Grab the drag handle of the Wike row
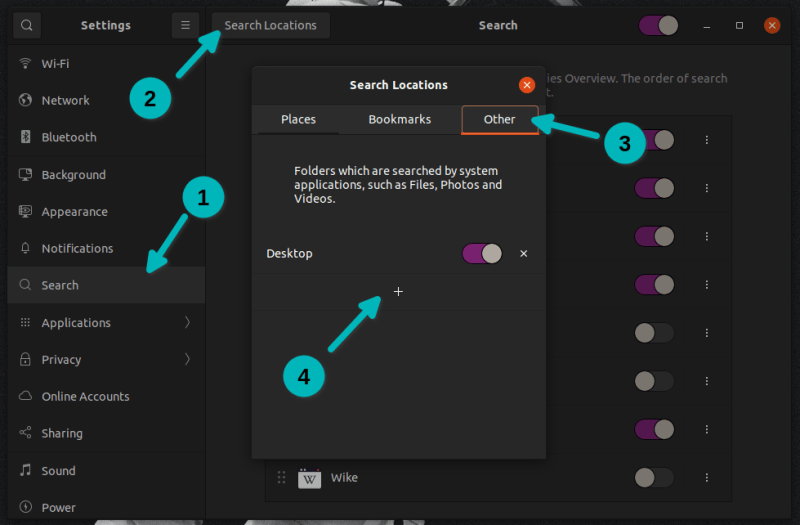The image size is (800, 525). [281, 478]
